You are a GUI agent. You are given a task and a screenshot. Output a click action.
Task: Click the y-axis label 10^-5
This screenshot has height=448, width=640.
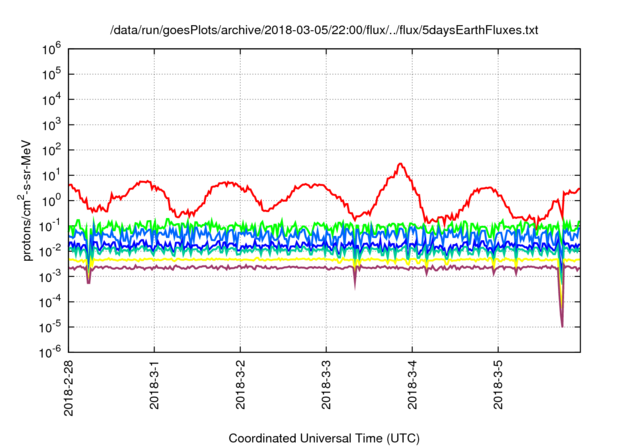pyautogui.click(x=52, y=328)
